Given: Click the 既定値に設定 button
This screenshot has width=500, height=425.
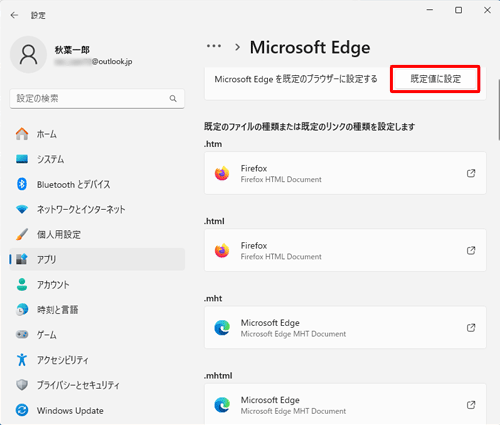Looking at the screenshot, I should 435,79.
